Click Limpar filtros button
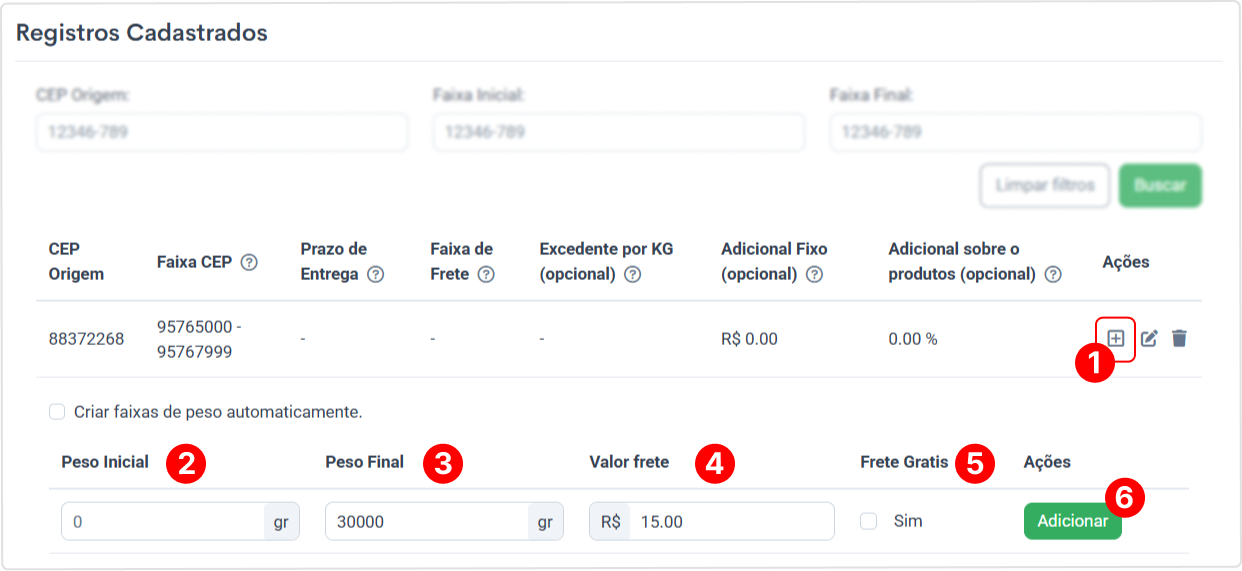Viewport: 1242px width, 571px height. pyautogui.click(x=1045, y=186)
